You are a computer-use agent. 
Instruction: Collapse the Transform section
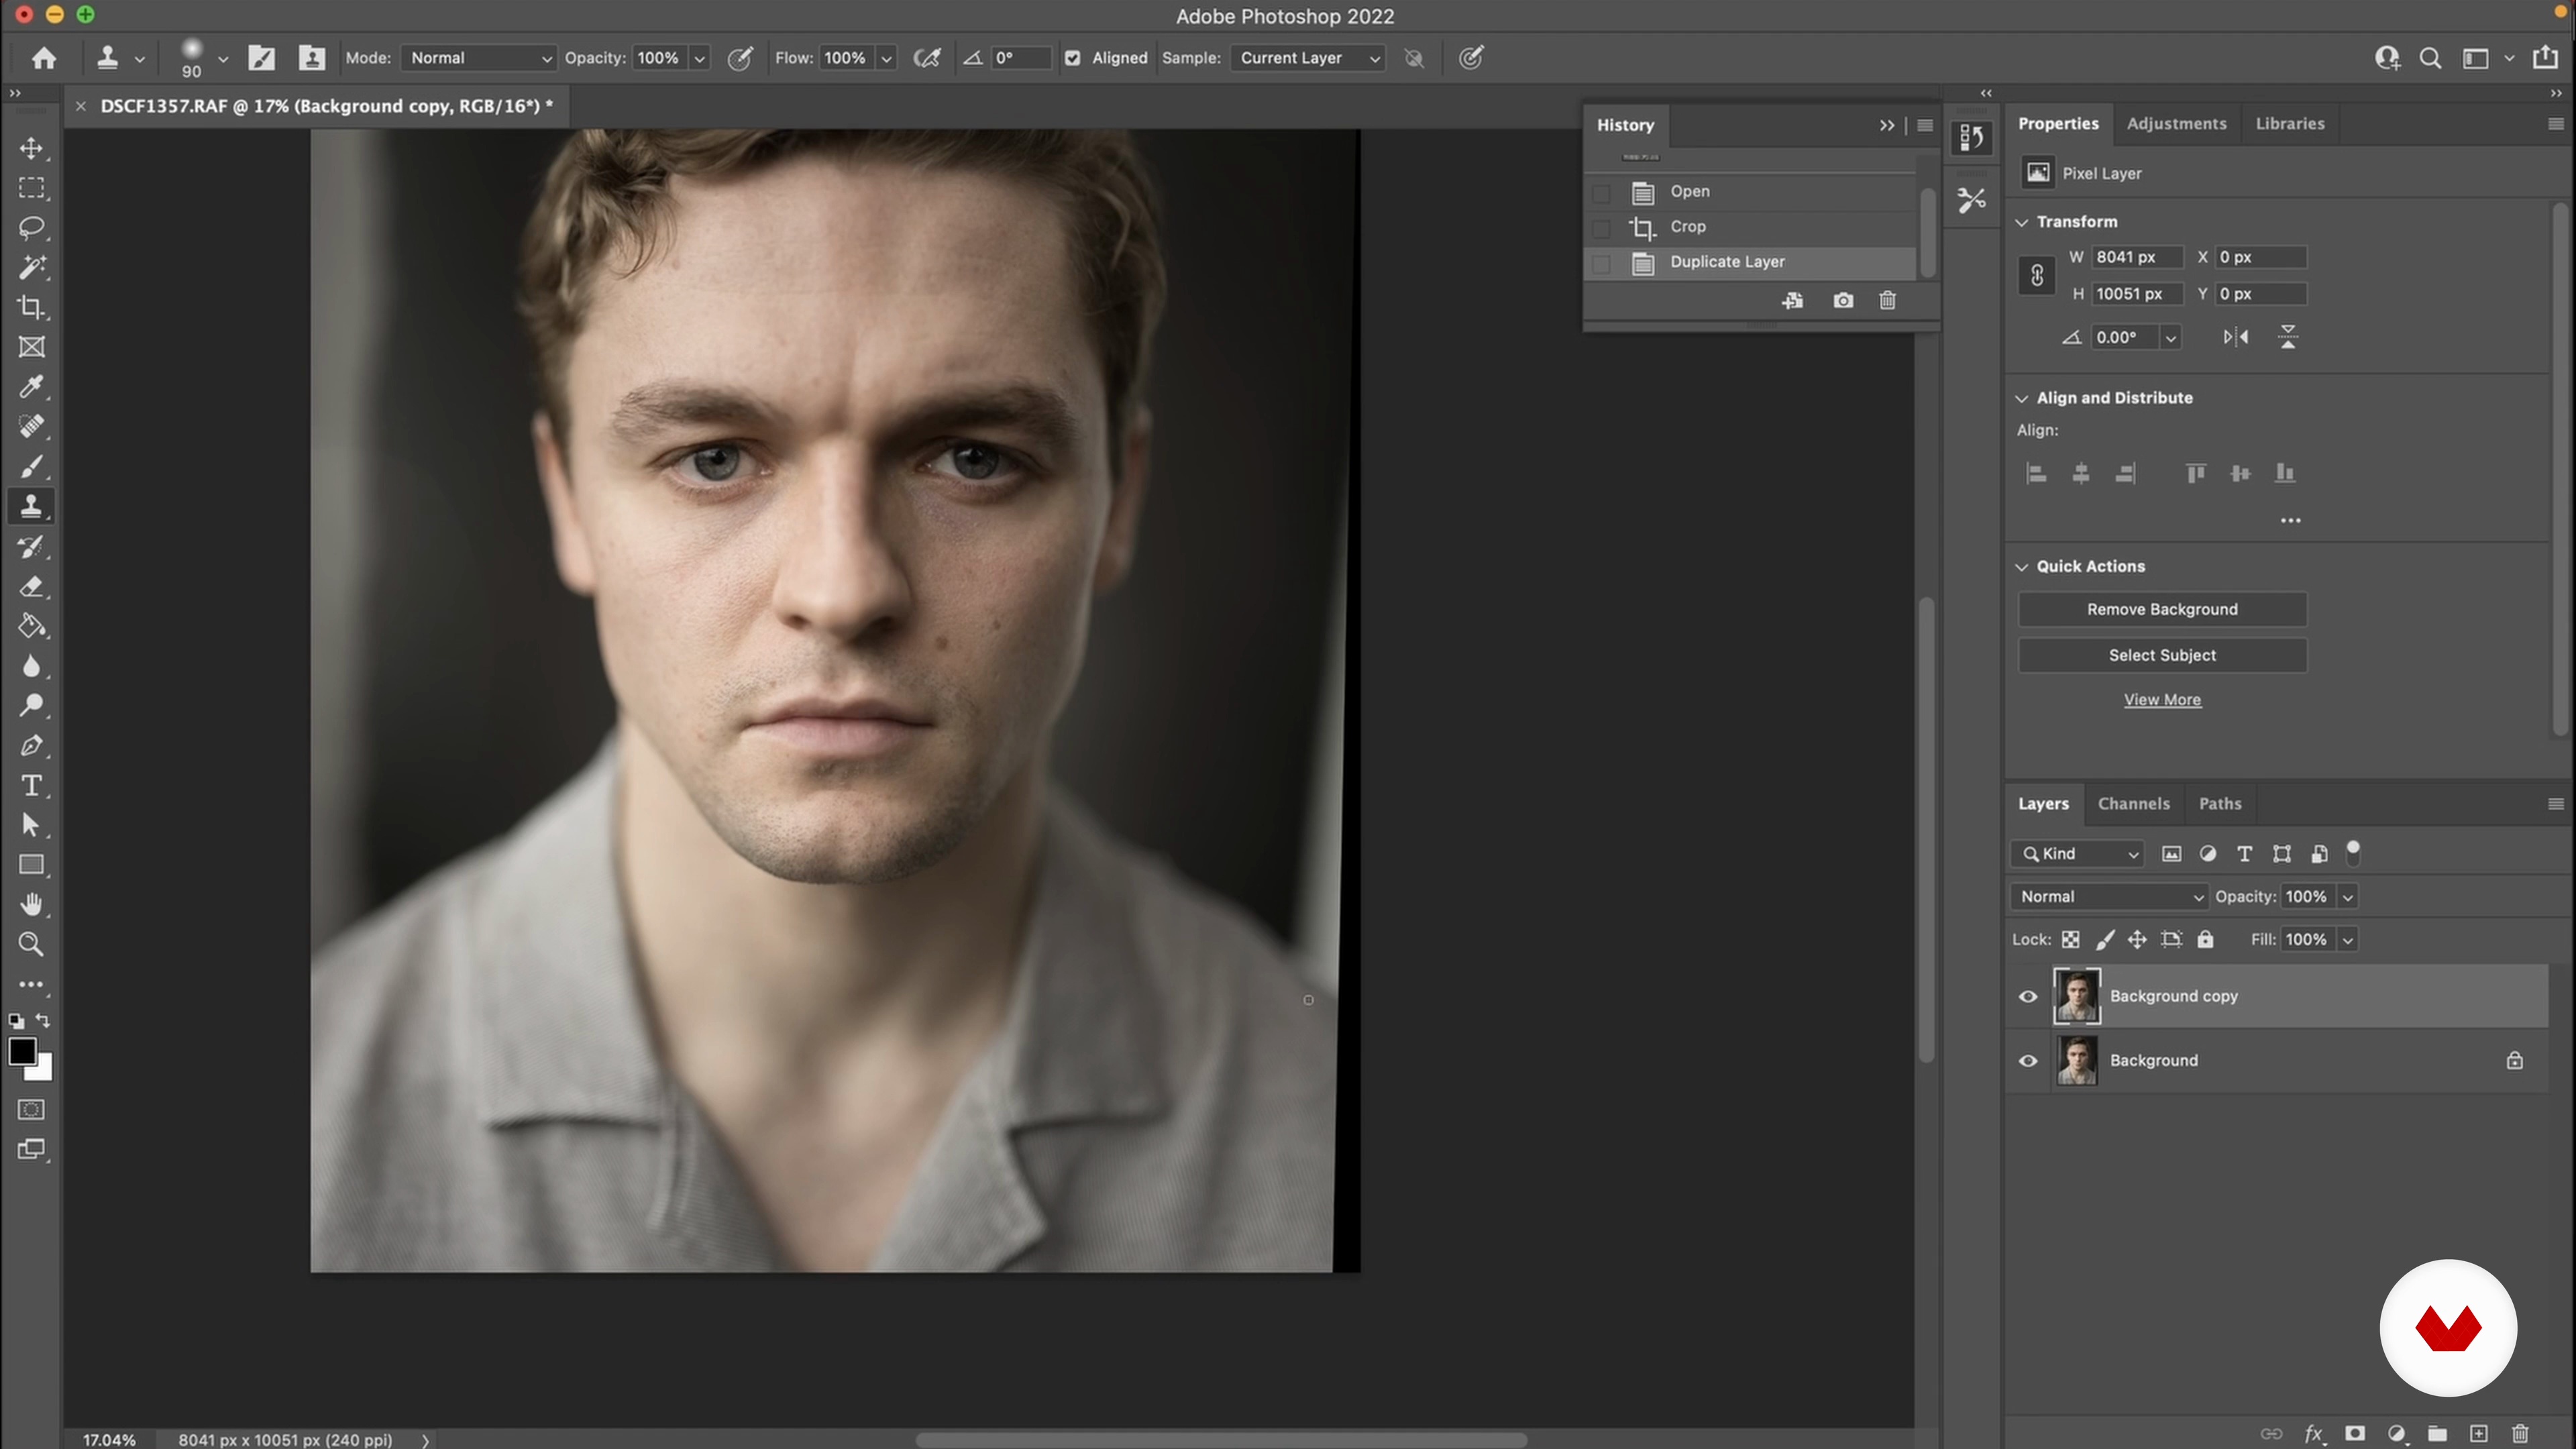point(2021,222)
